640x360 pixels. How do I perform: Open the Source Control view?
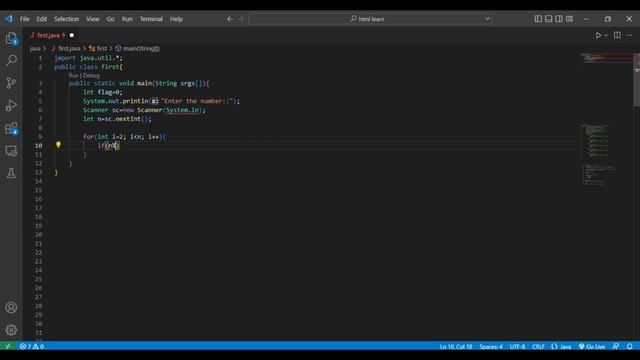[x=11, y=83]
